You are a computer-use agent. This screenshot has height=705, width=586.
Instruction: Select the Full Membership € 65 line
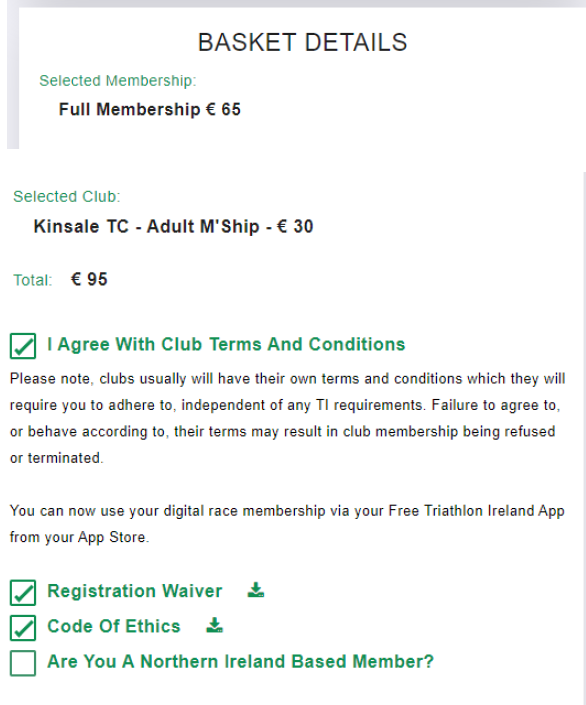point(150,109)
